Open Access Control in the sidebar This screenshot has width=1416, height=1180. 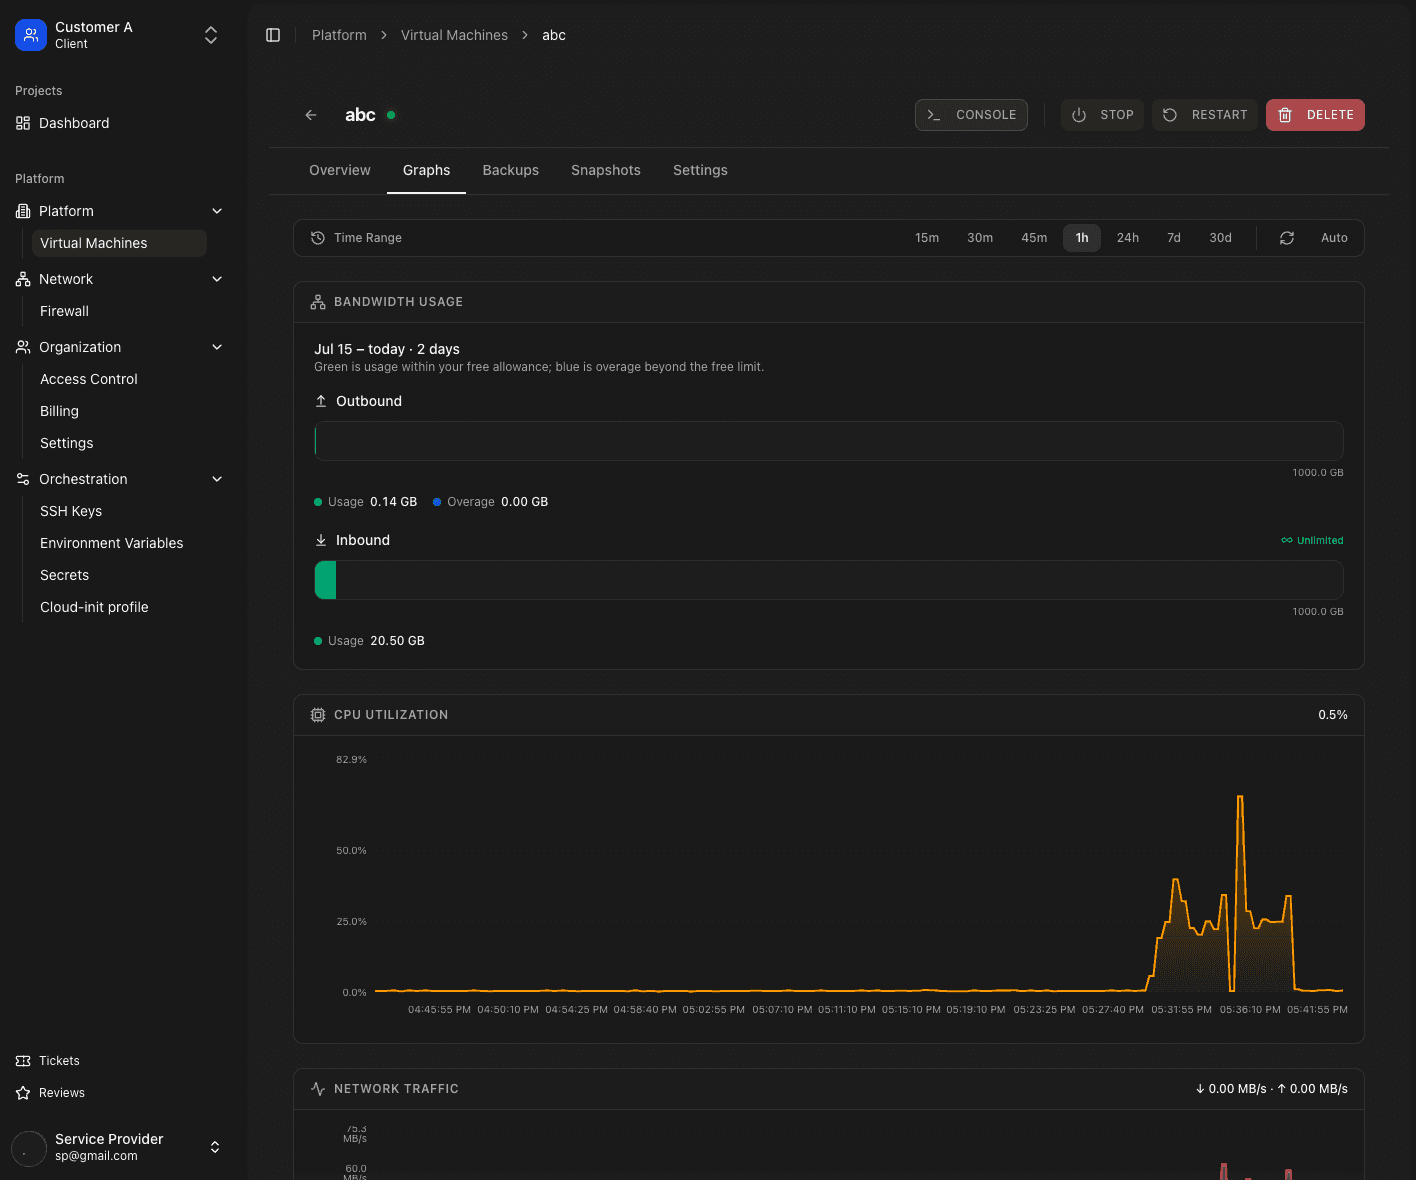119,379
